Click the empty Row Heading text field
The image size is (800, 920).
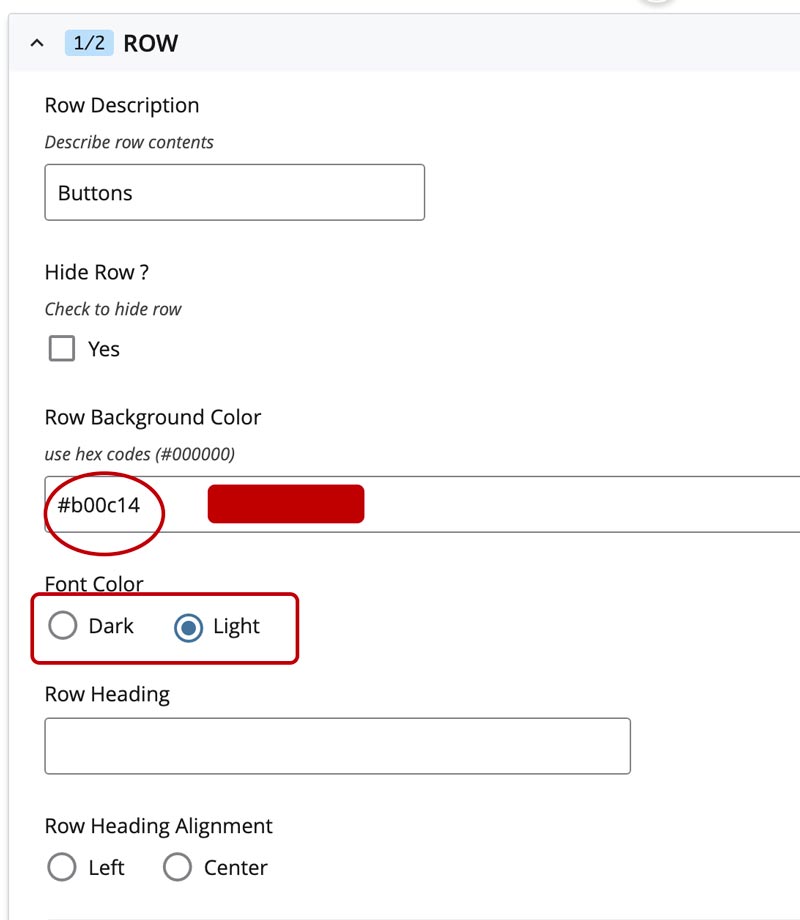point(336,745)
